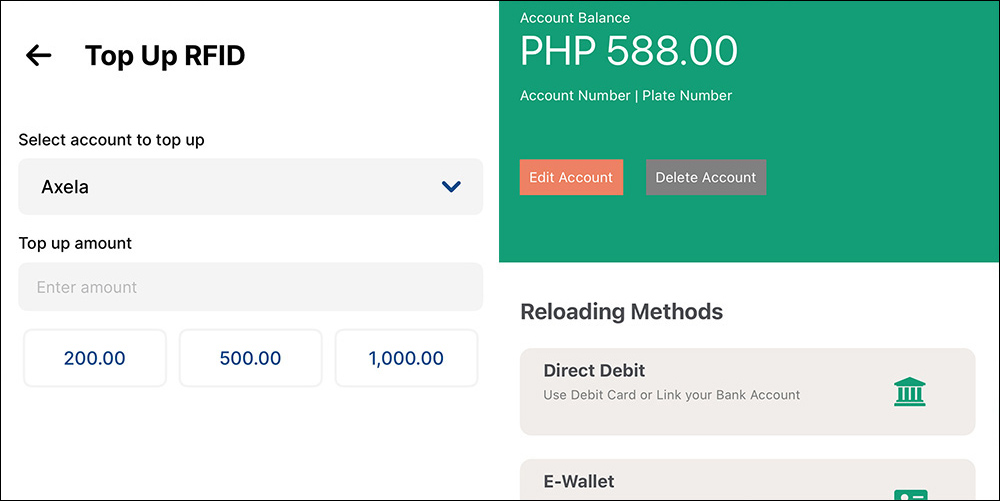Click the Select account to top up label
The height and width of the screenshot is (501, 1000).
[x=112, y=140]
